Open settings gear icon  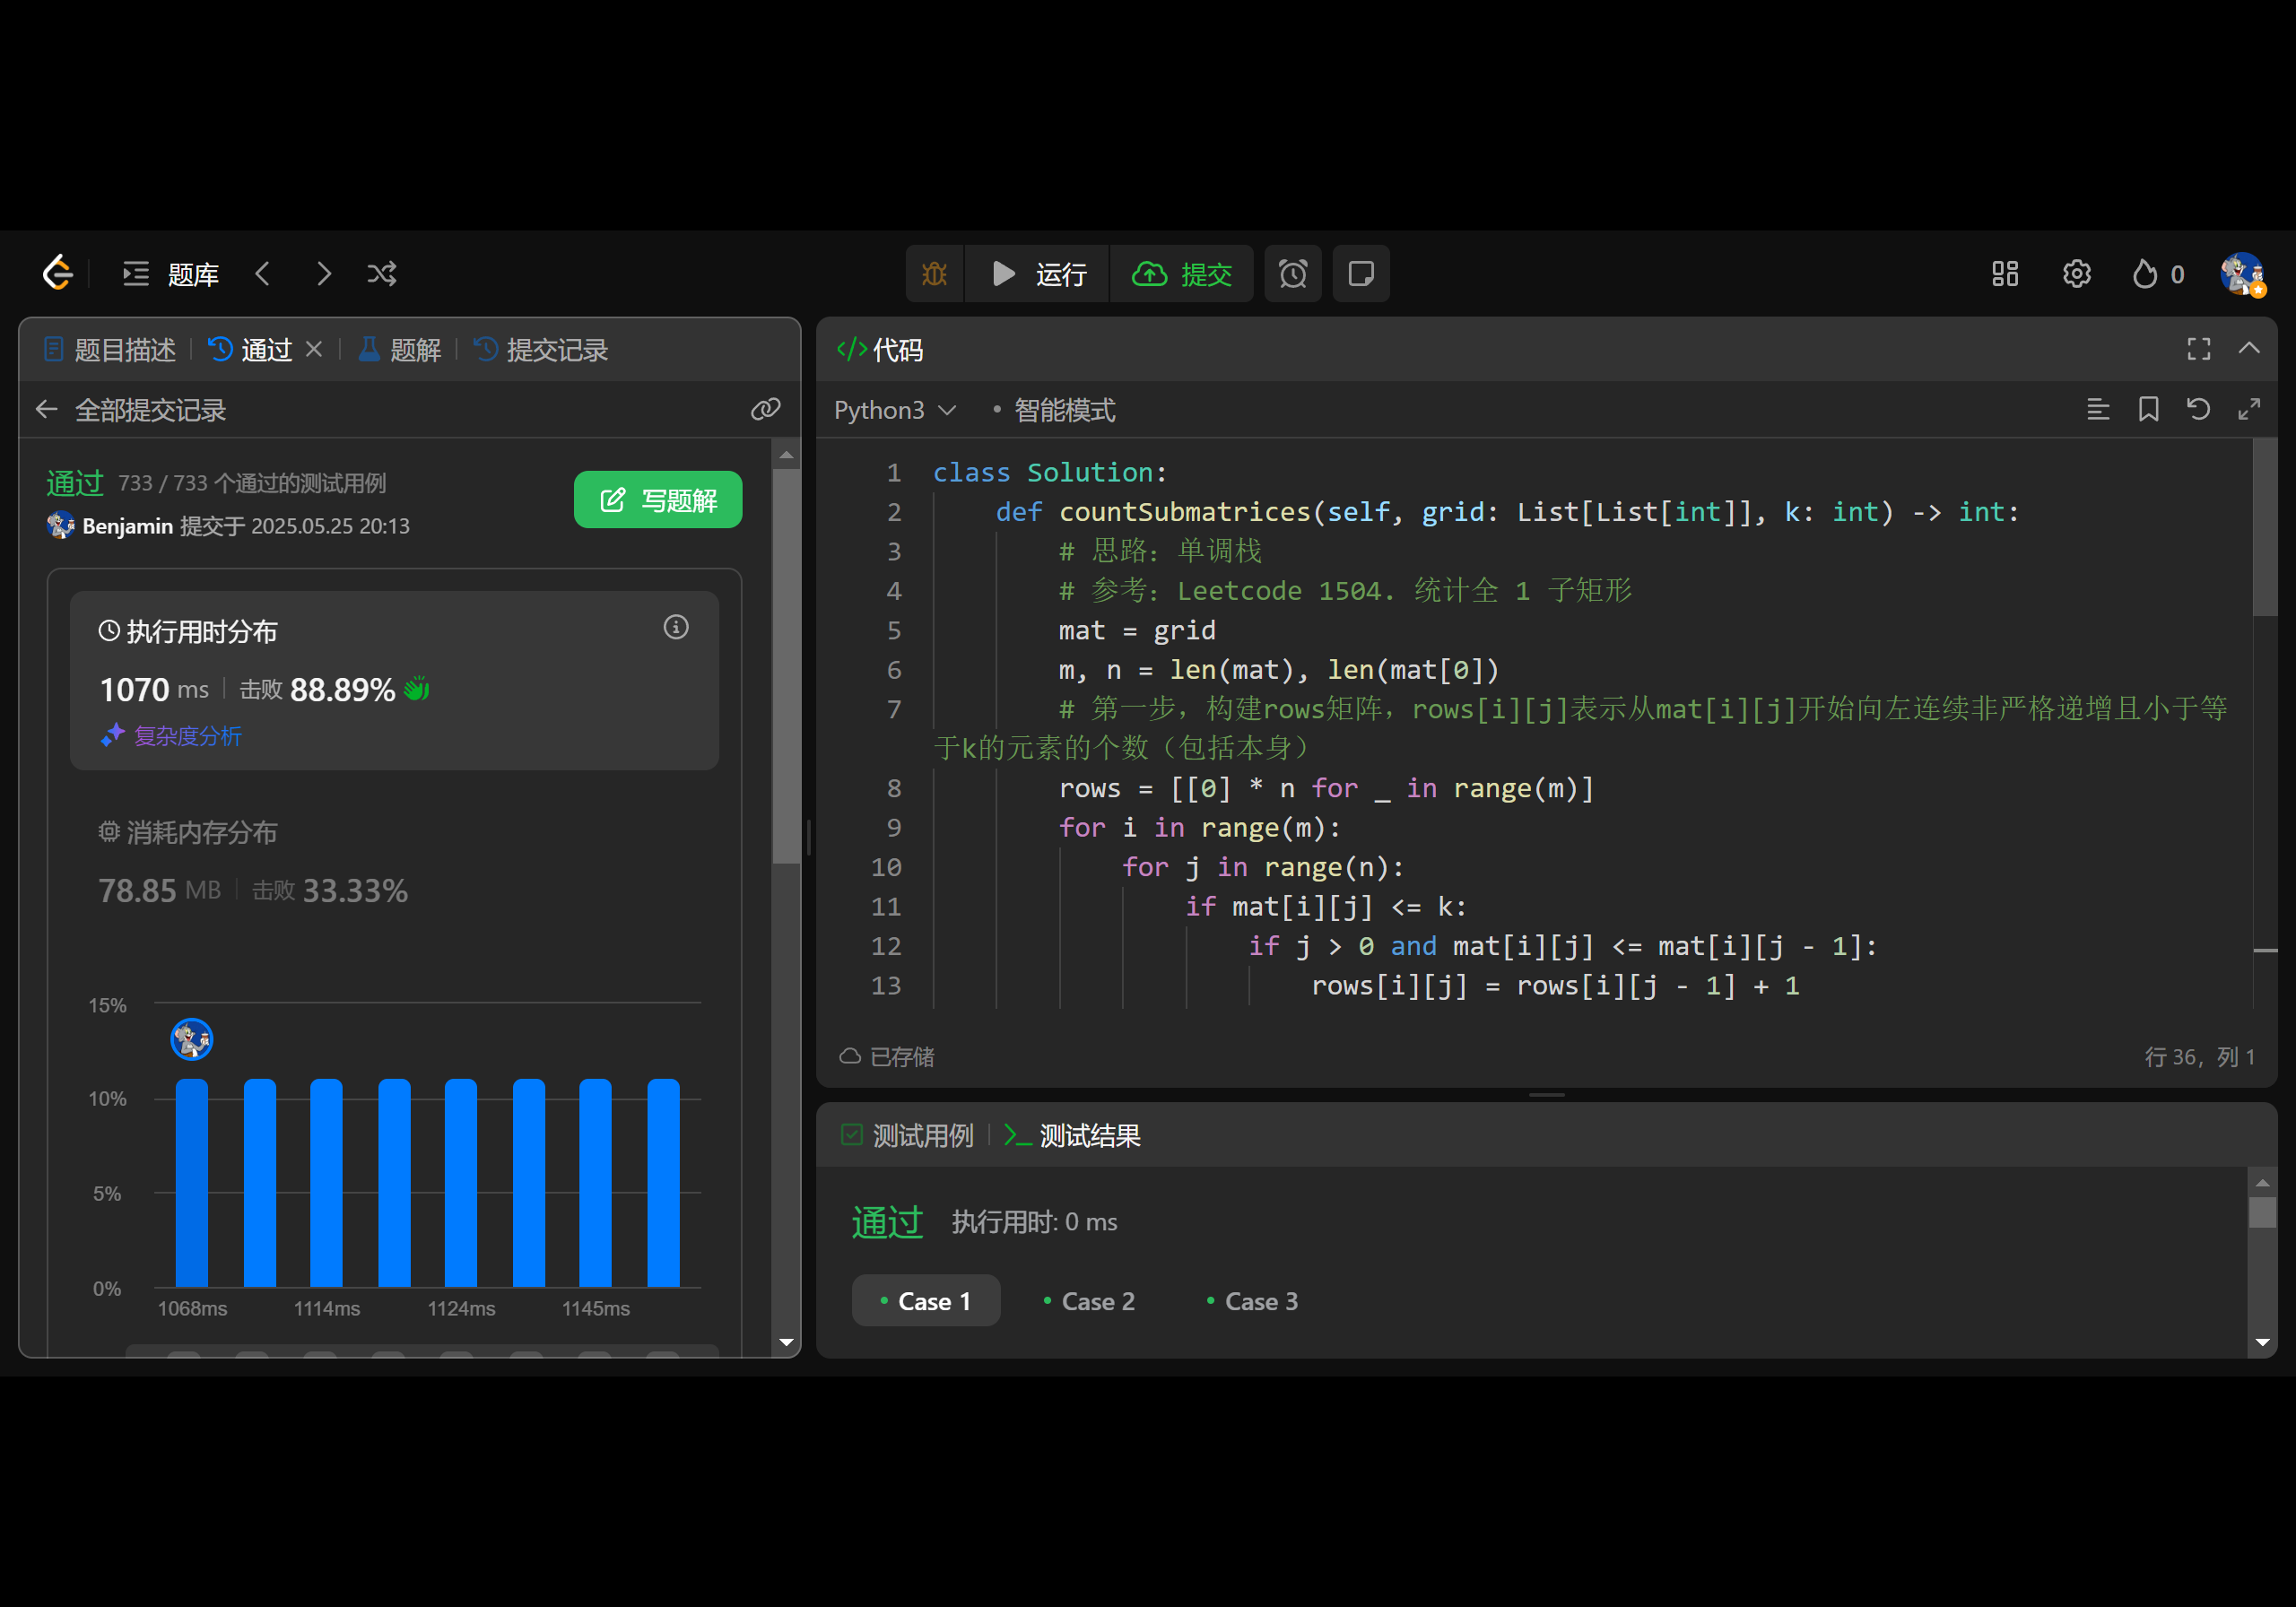pos(2076,274)
